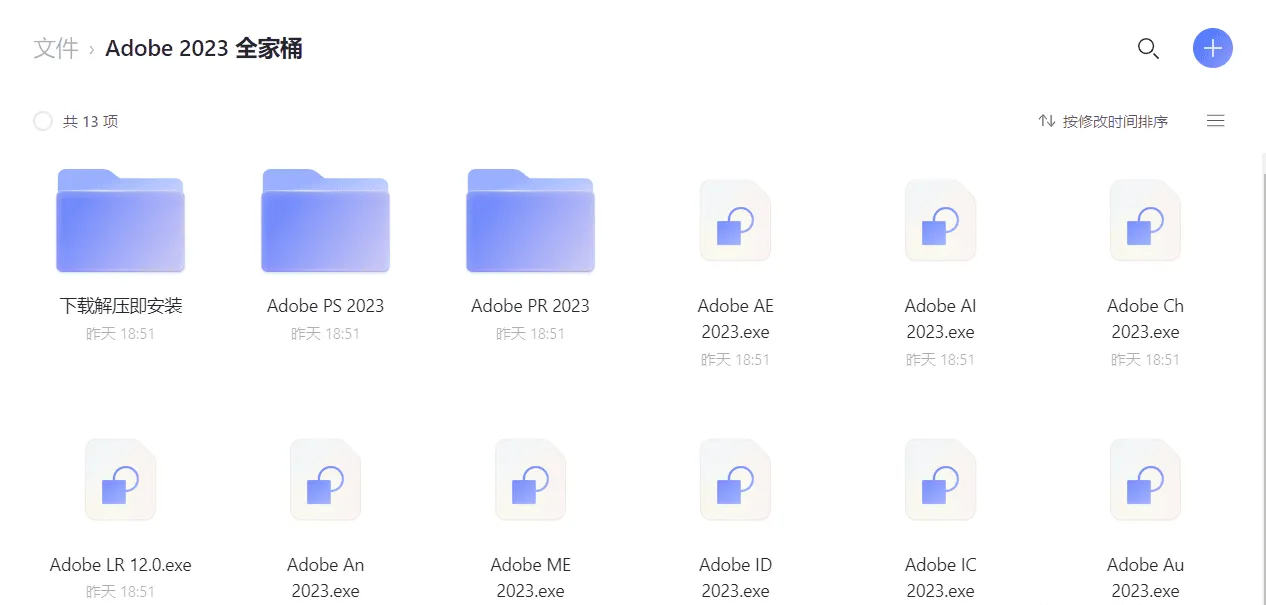The image size is (1266, 605).
Task: Click the Adobe Au 2023.exe file icon
Action: click(x=1145, y=480)
